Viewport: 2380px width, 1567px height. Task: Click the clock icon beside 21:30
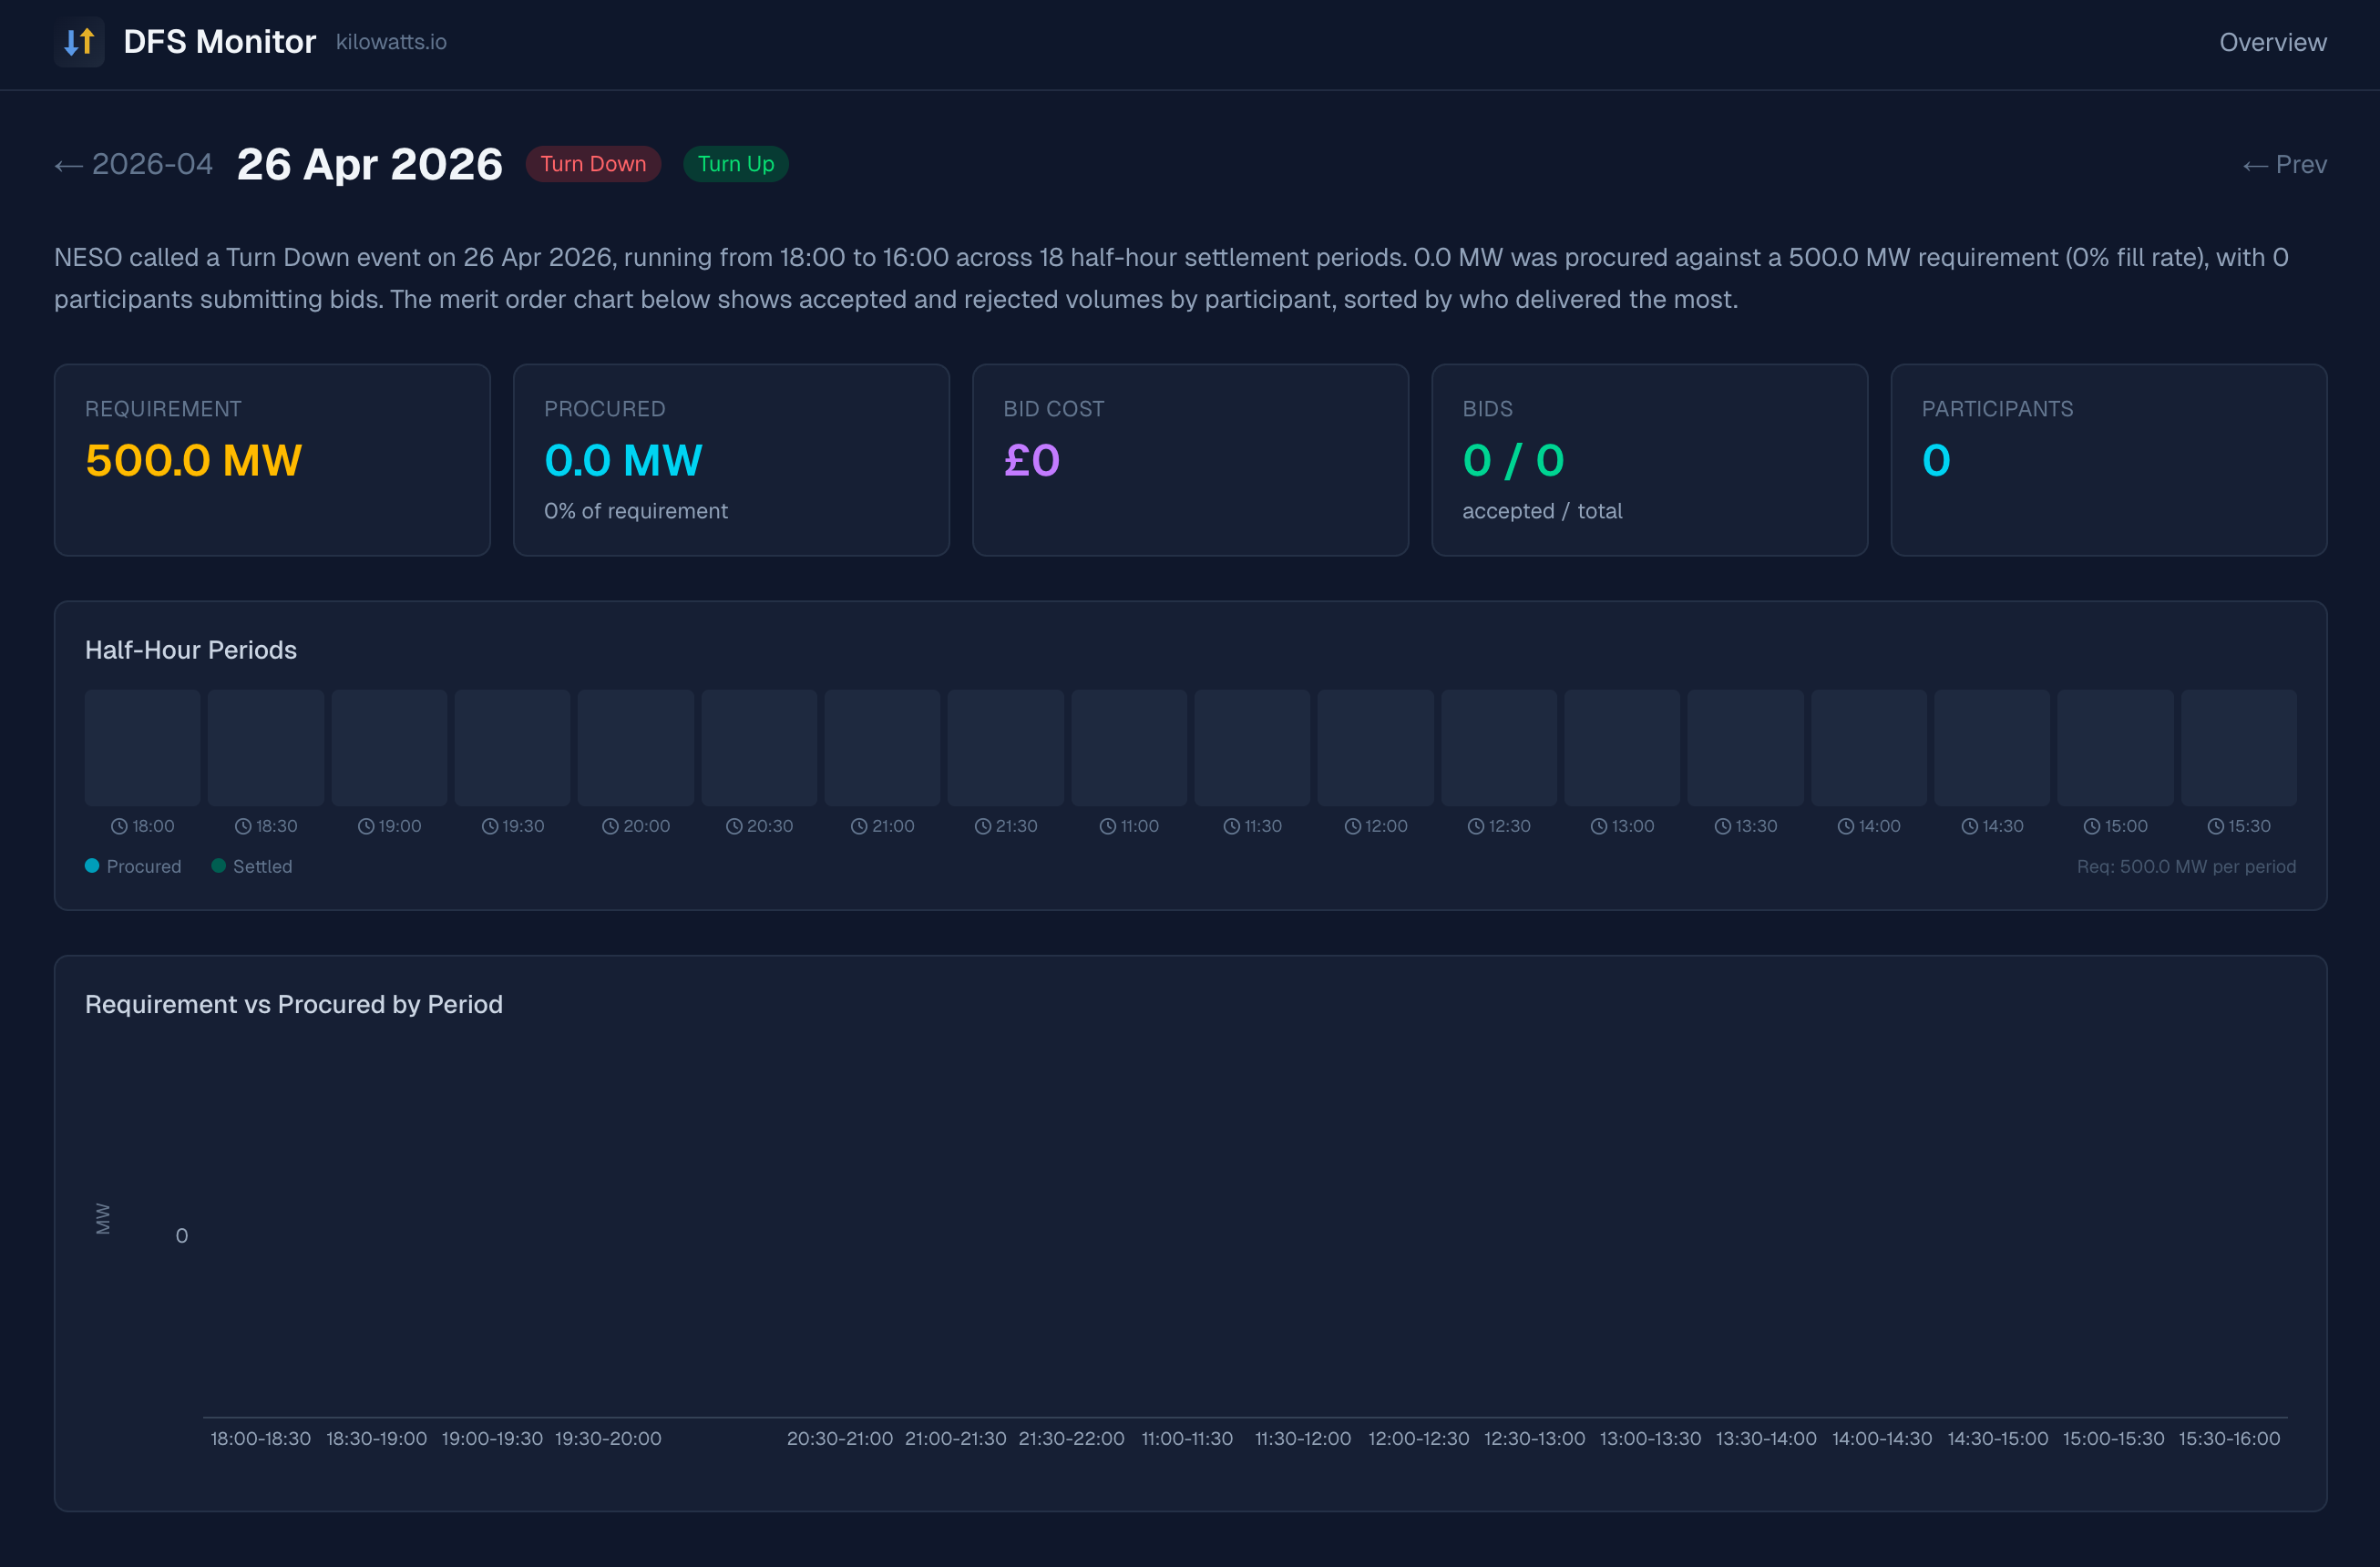click(x=983, y=826)
